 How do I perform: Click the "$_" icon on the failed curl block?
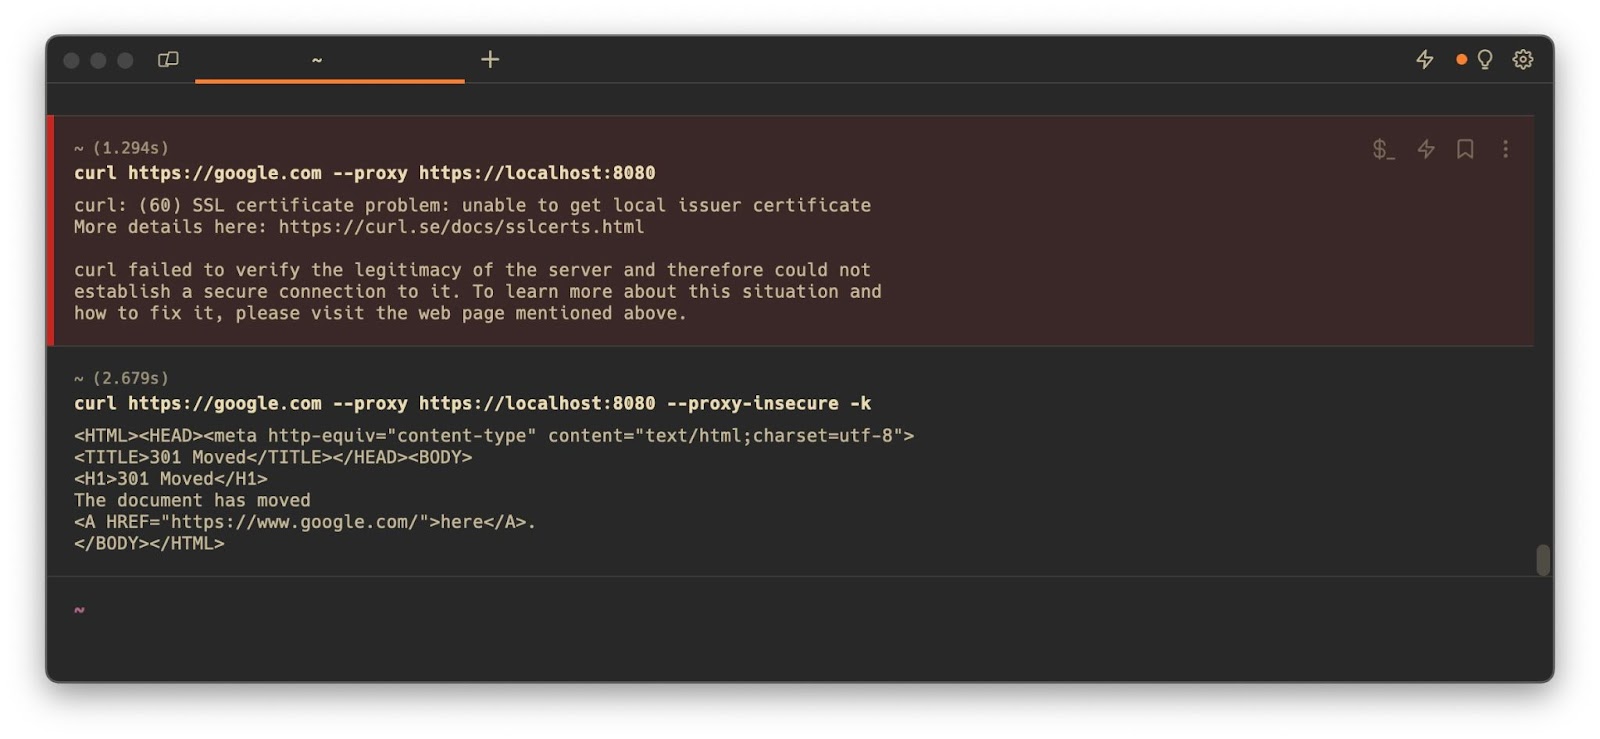coord(1383,149)
